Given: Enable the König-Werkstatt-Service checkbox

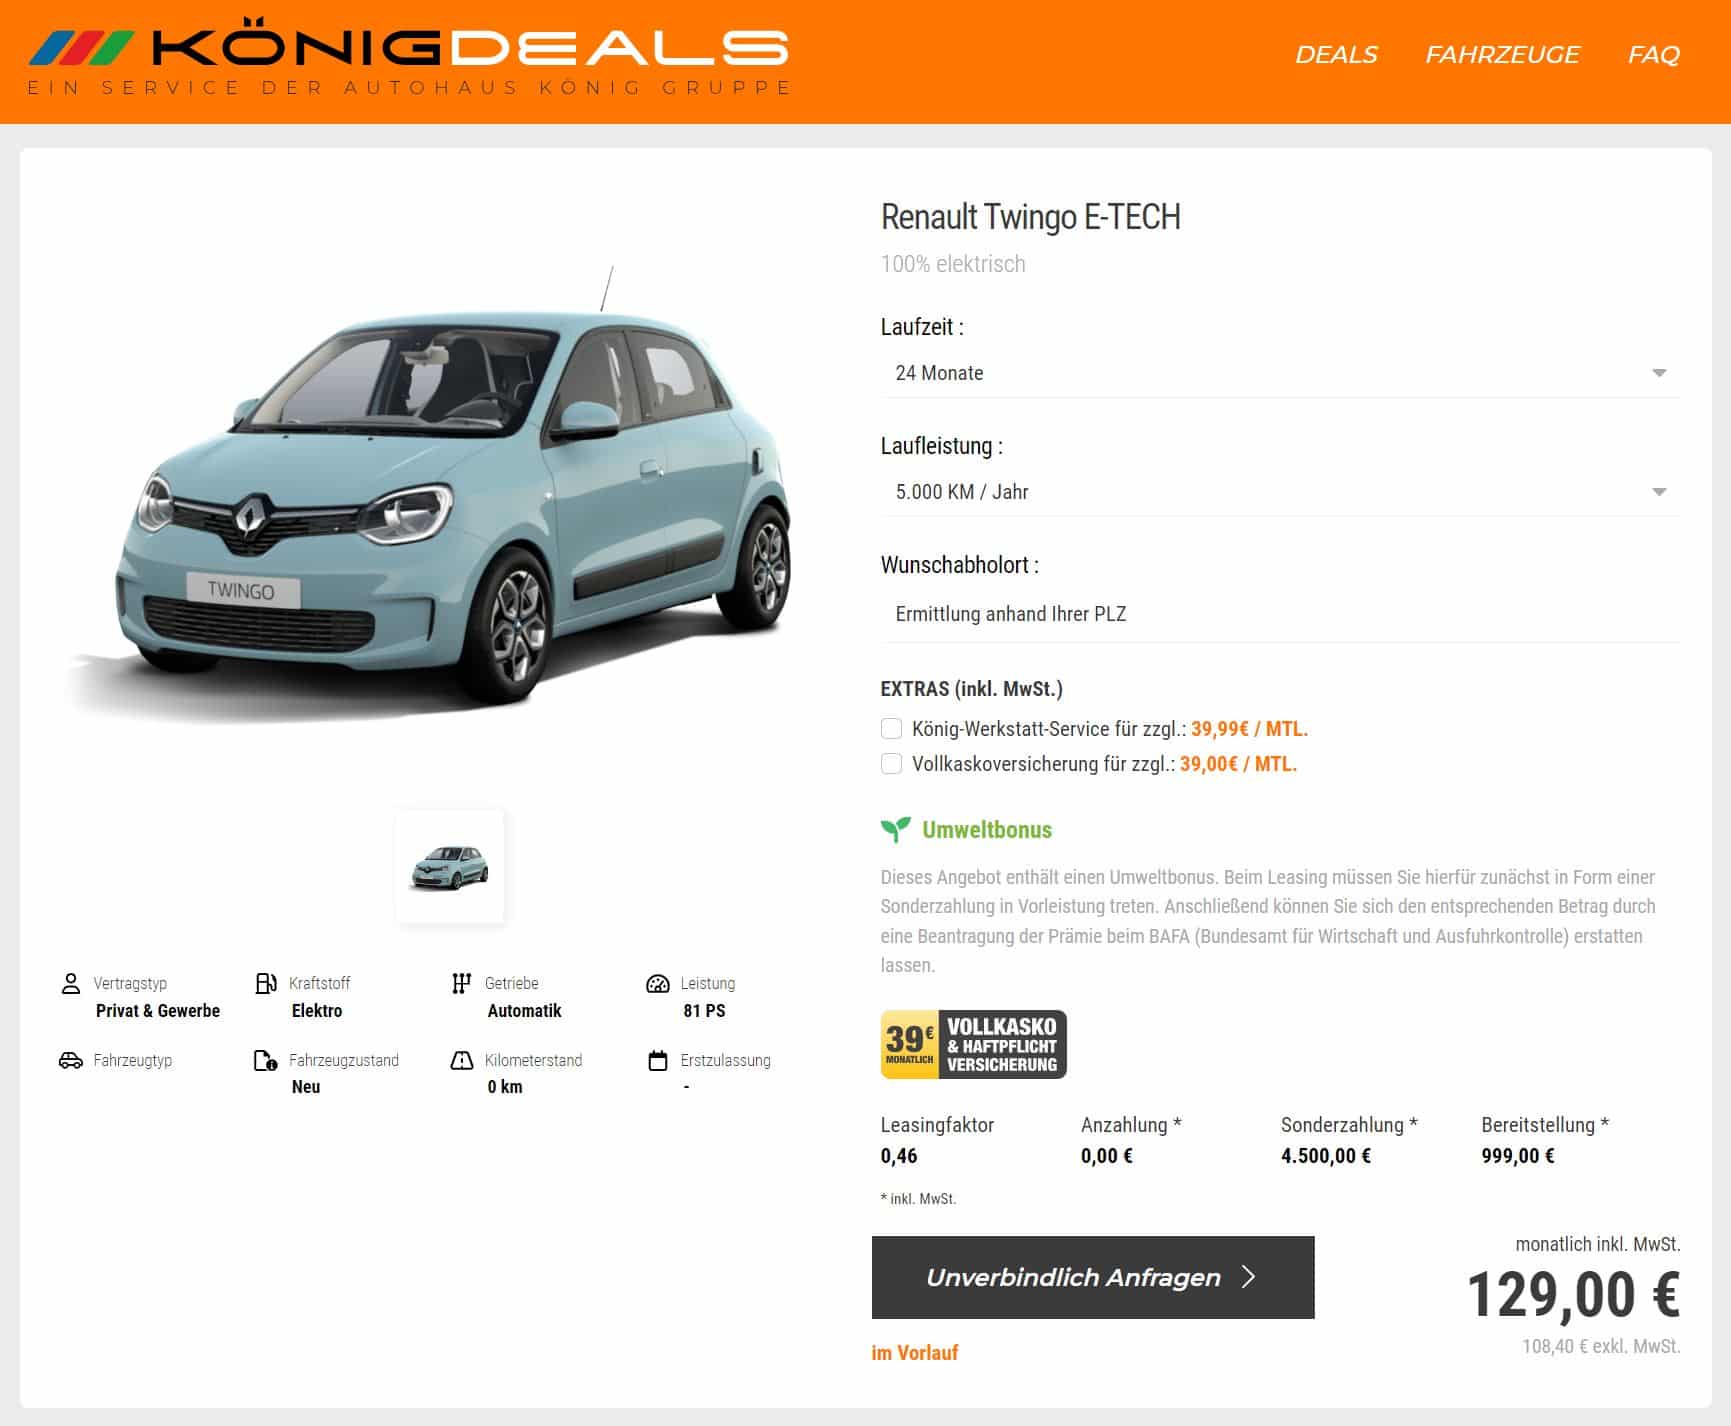Looking at the screenshot, I should (891, 729).
